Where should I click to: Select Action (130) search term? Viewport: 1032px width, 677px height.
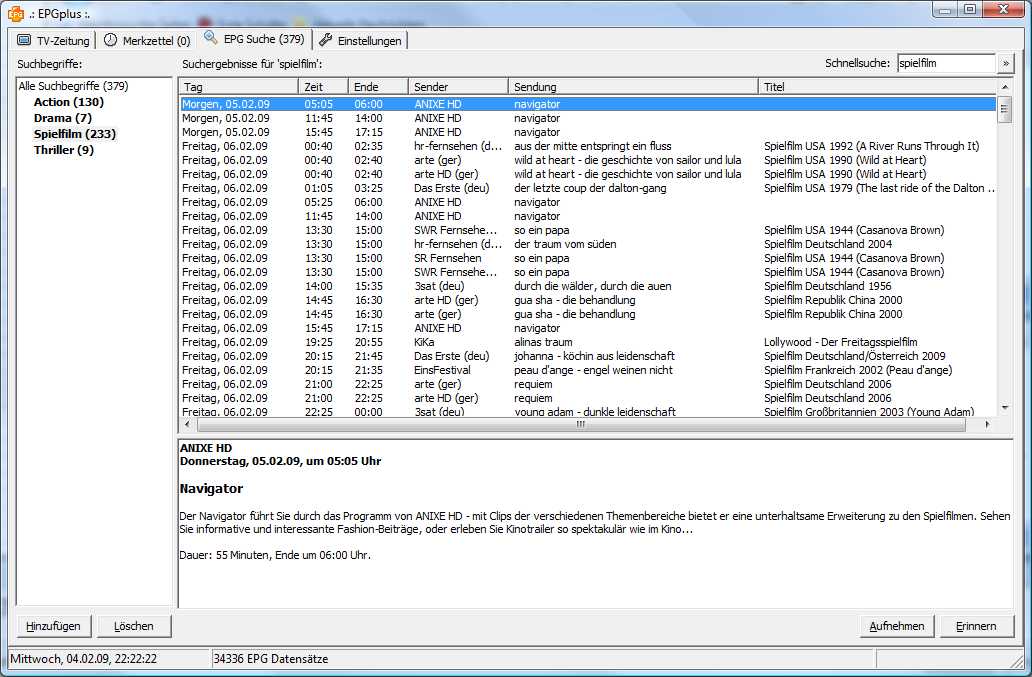68,102
